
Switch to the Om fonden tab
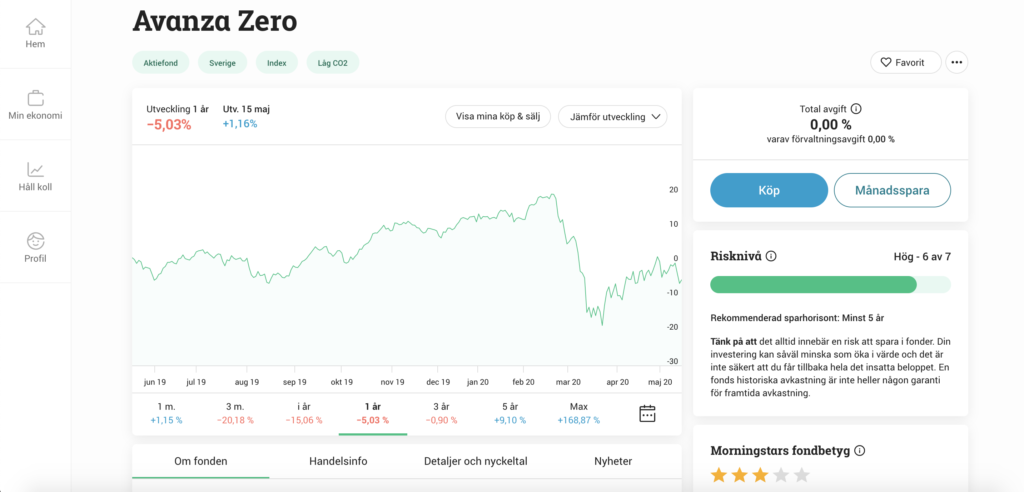point(200,461)
